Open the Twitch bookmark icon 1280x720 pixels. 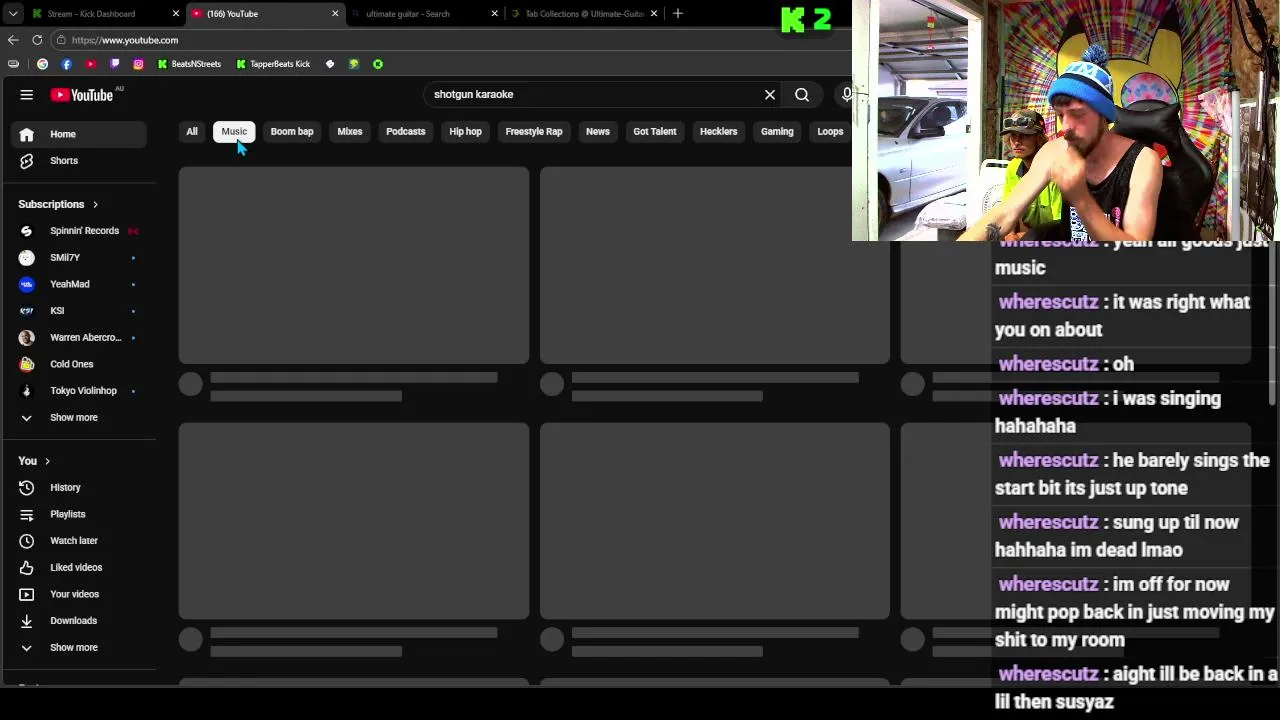(x=114, y=64)
